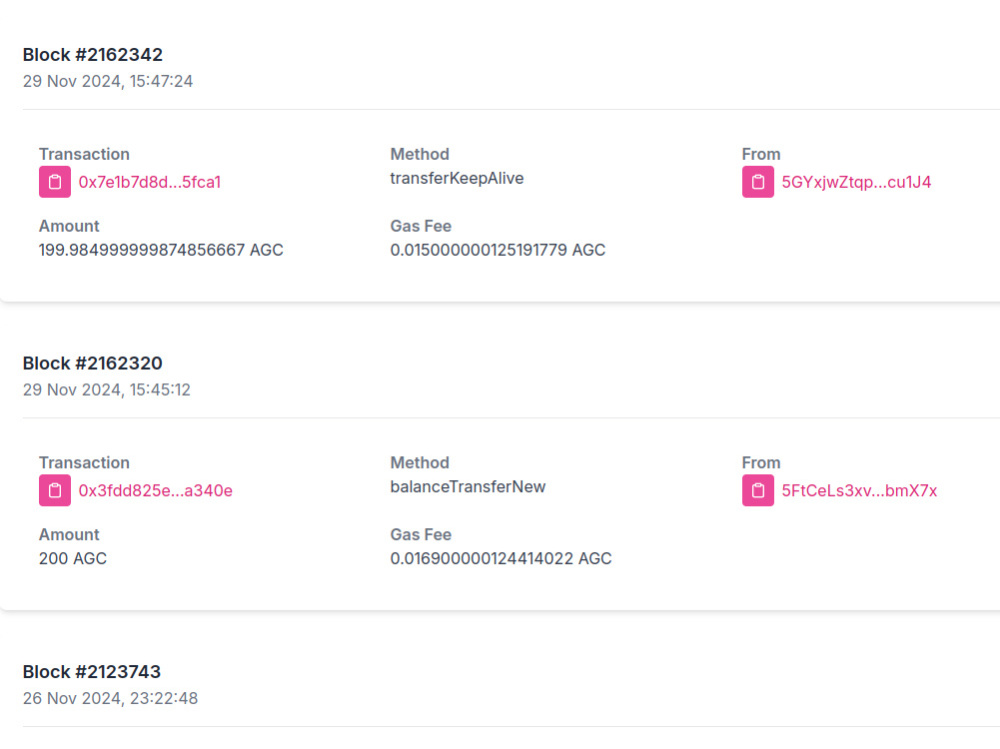Click the 200 AGC amount value

[72, 558]
